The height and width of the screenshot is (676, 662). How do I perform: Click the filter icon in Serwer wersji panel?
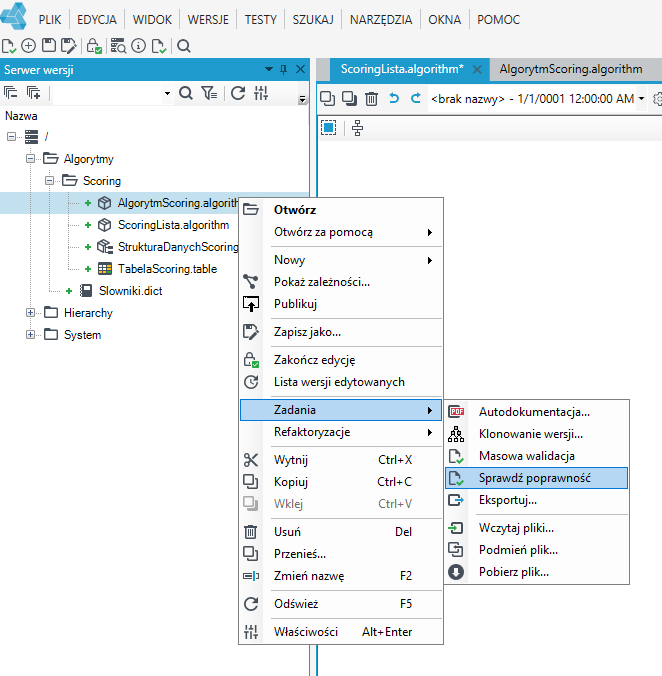point(209,93)
